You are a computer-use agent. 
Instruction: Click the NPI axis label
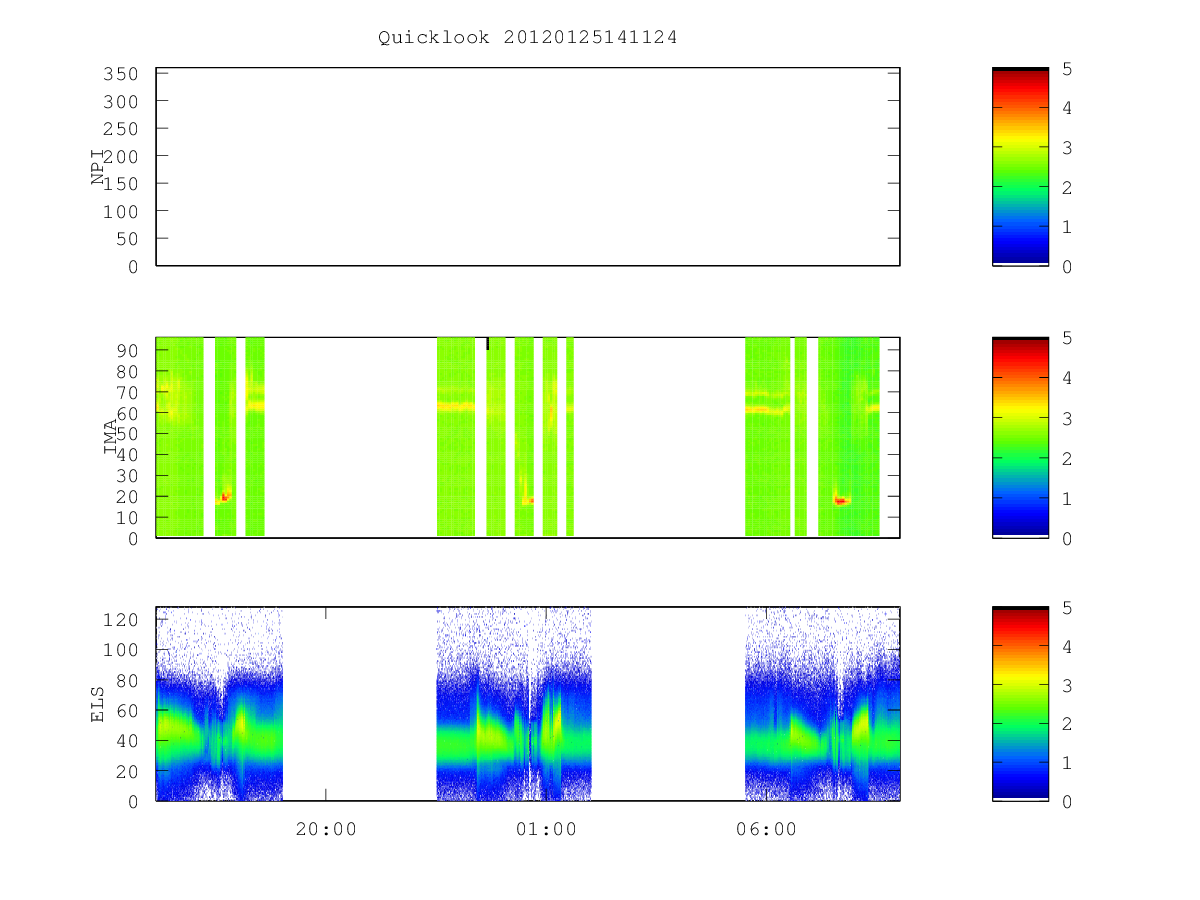pos(98,167)
